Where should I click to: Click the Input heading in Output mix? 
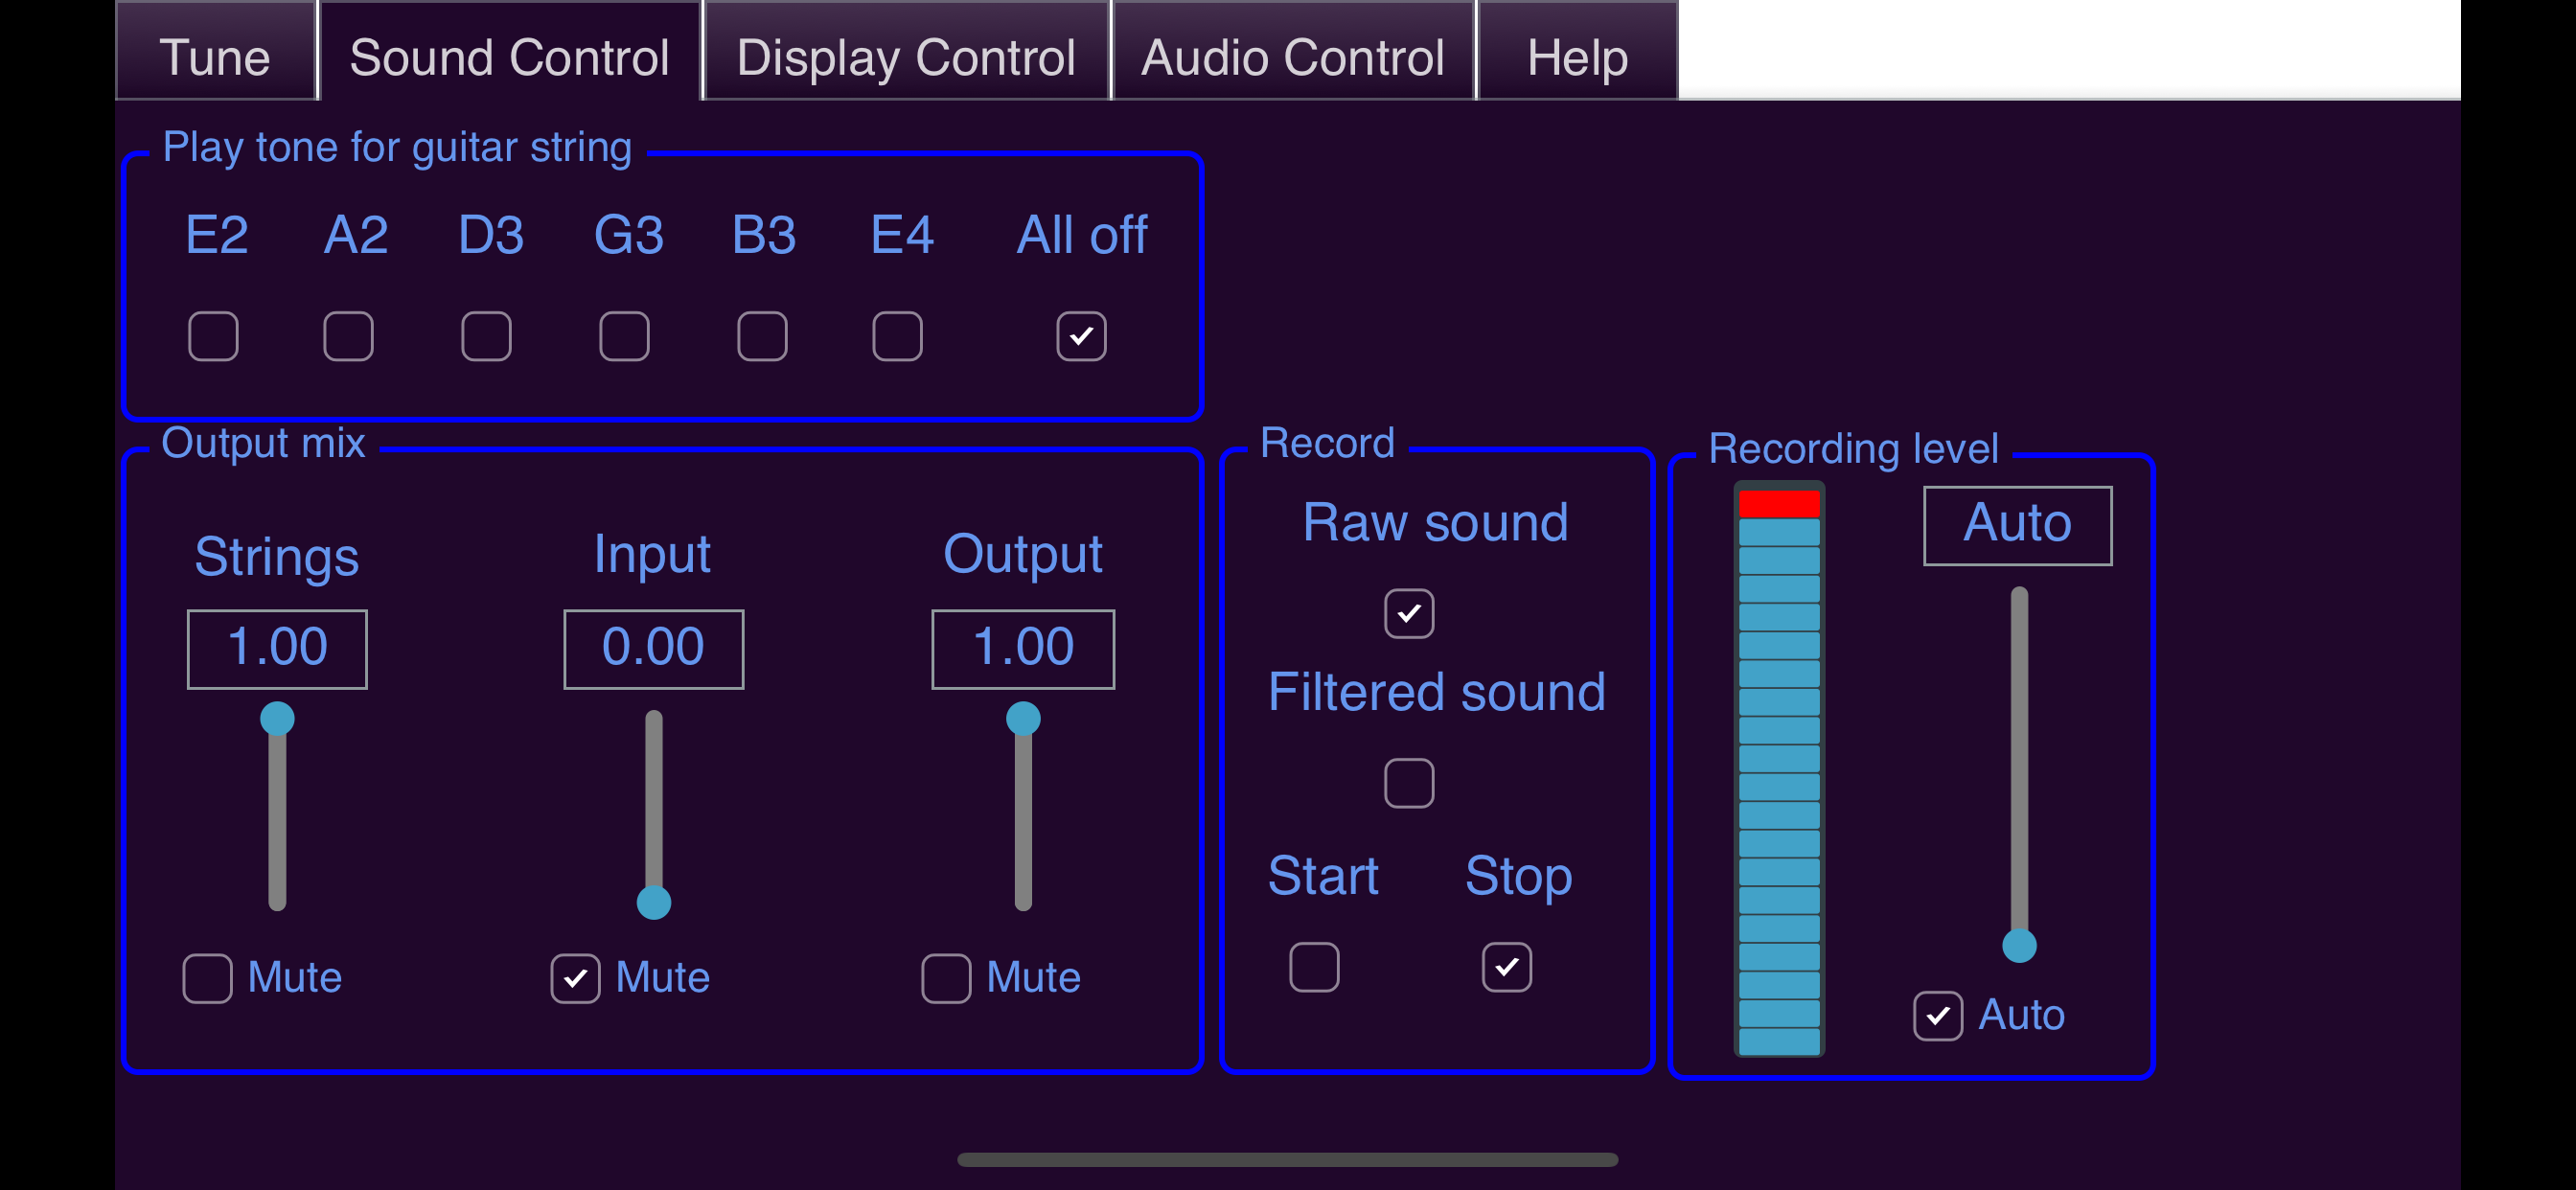pyautogui.click(x=651, y=555)
